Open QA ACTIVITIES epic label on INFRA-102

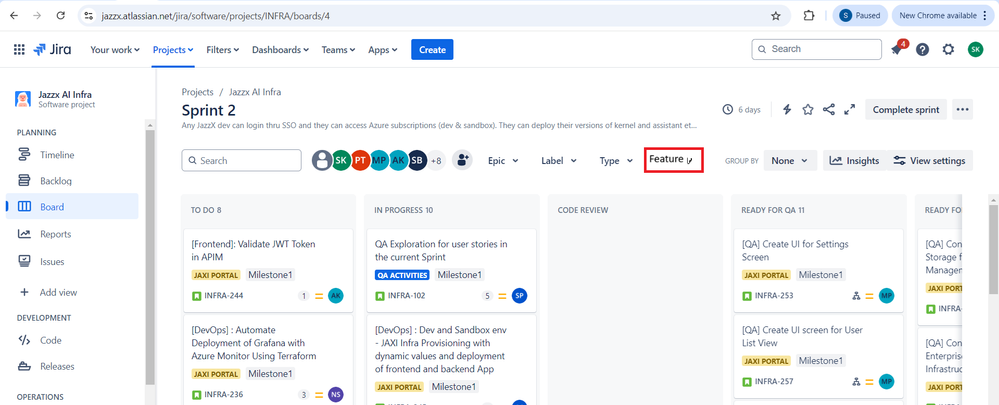402,275
